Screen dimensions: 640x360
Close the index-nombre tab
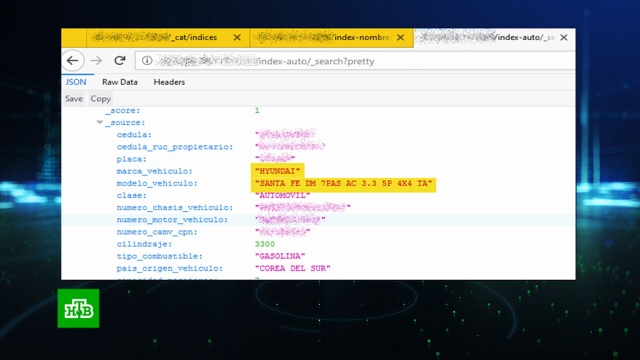400,38
